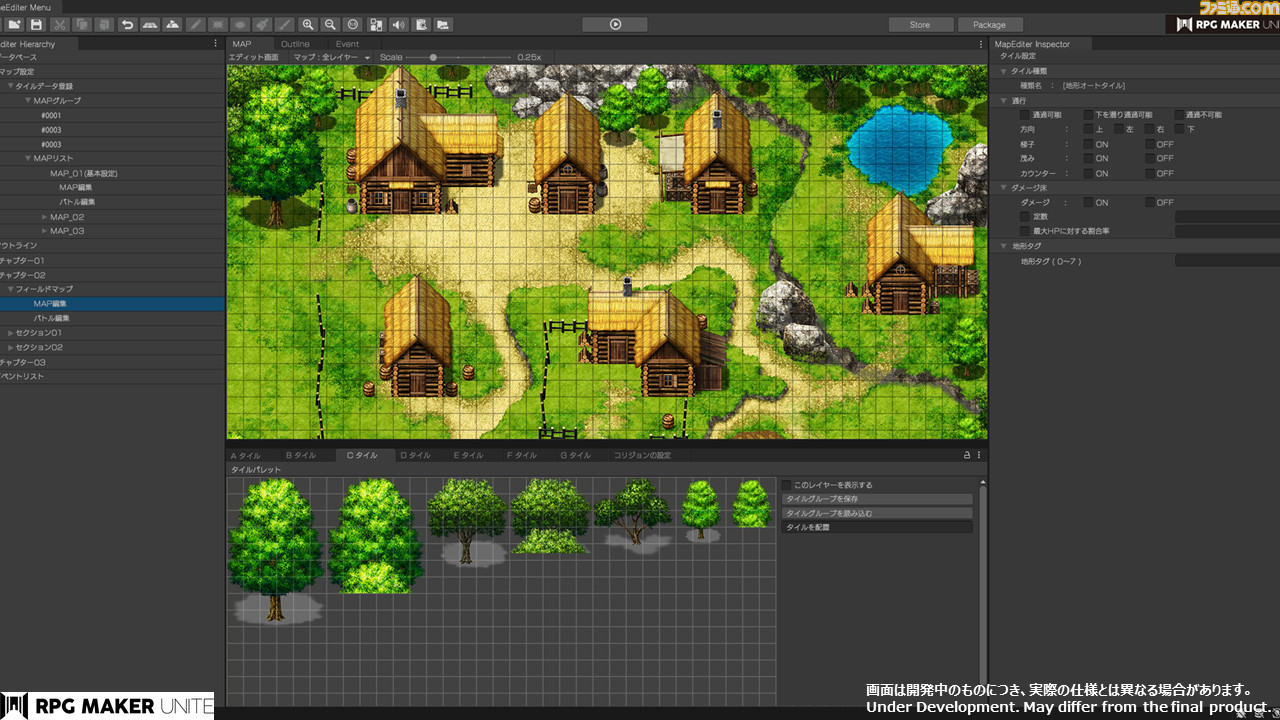Click the tile palette lock icon
The width and height of the screenshot is (1280, 720).
(967, 455)
